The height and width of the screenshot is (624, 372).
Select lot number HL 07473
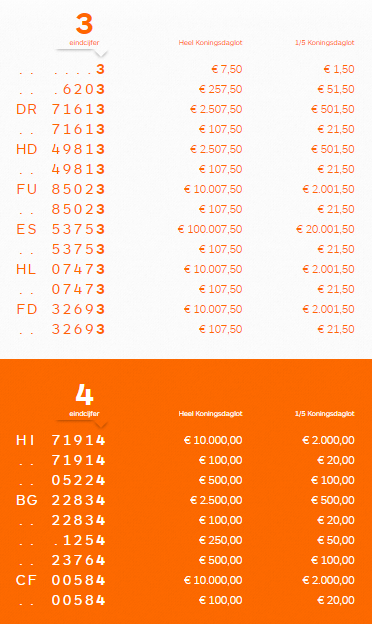click(x=60, y=269)
